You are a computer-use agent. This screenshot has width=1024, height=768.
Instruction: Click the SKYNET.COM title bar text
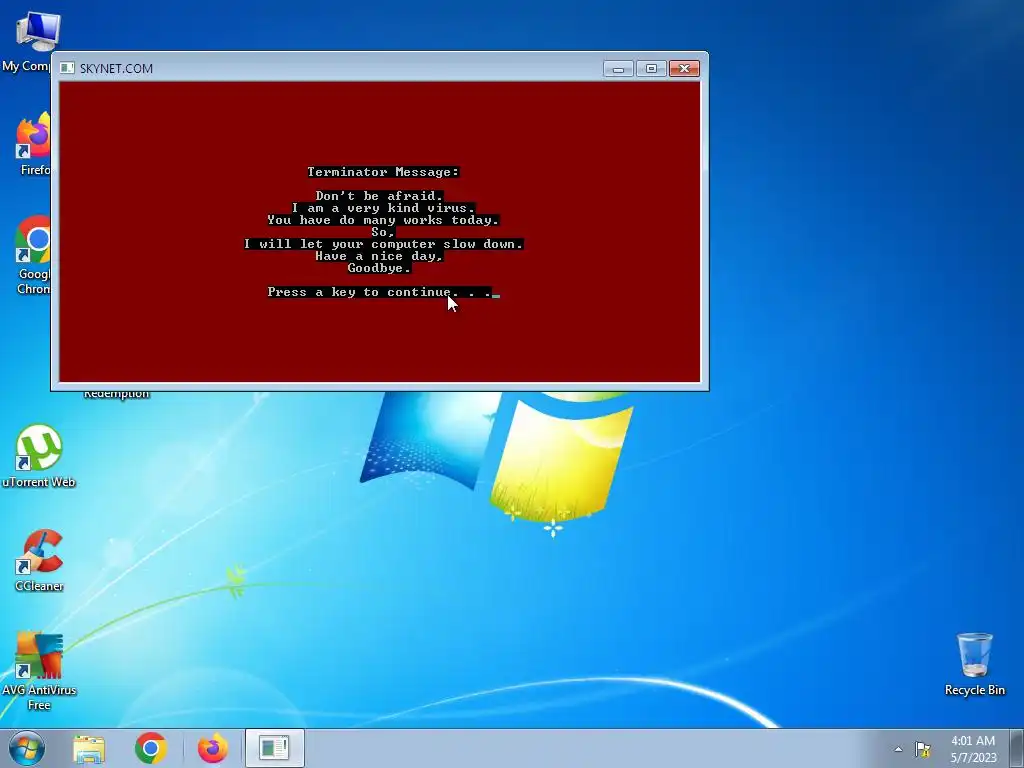(x=116, y=69)
